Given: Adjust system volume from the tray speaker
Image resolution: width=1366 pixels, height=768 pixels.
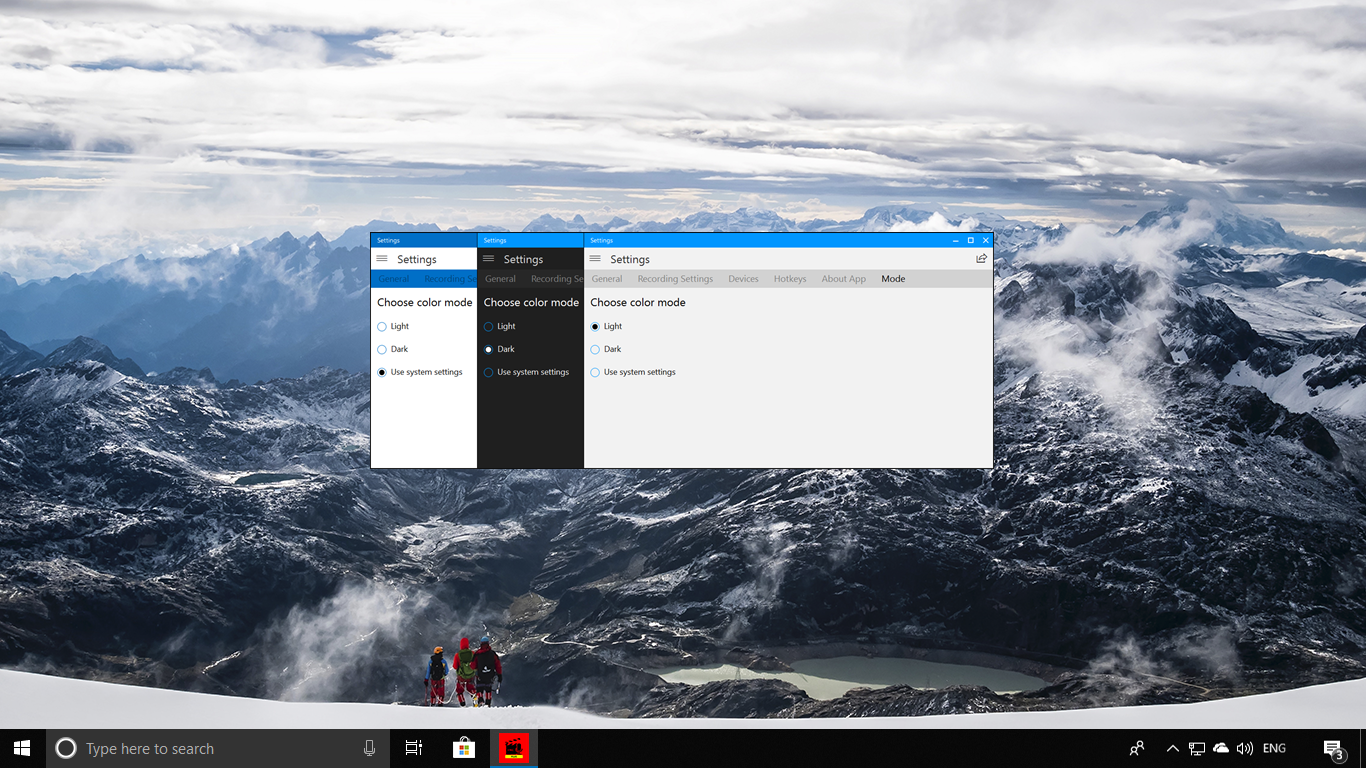Looking at the screenshot, I should [x=1245, y=747].
